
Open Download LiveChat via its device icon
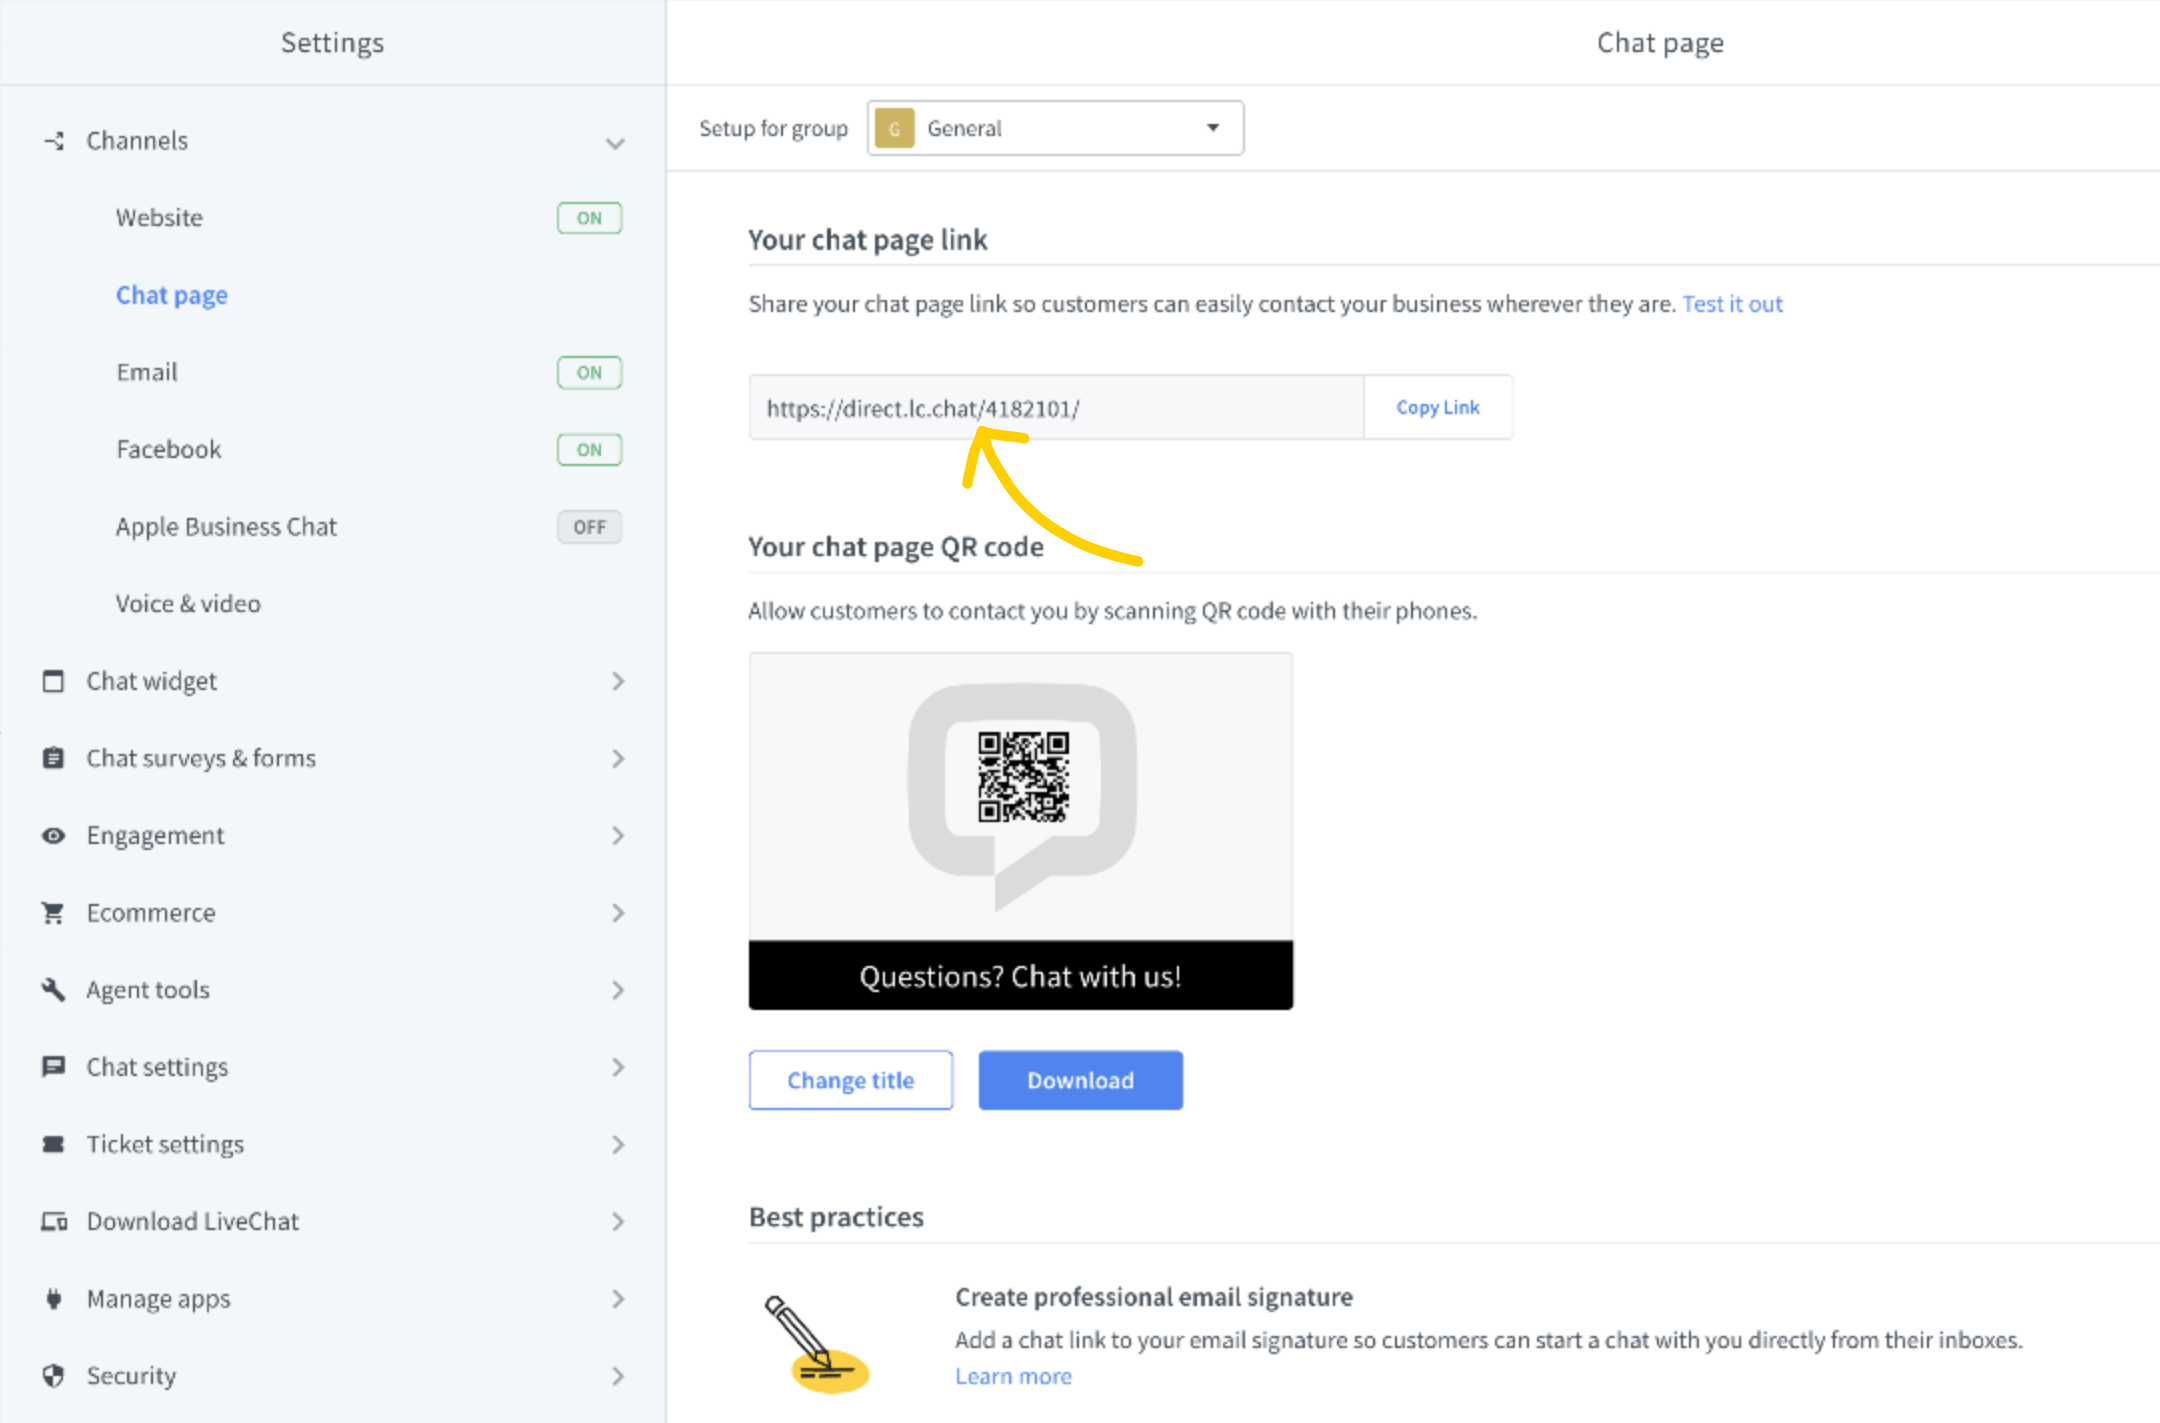(53, 1221)
